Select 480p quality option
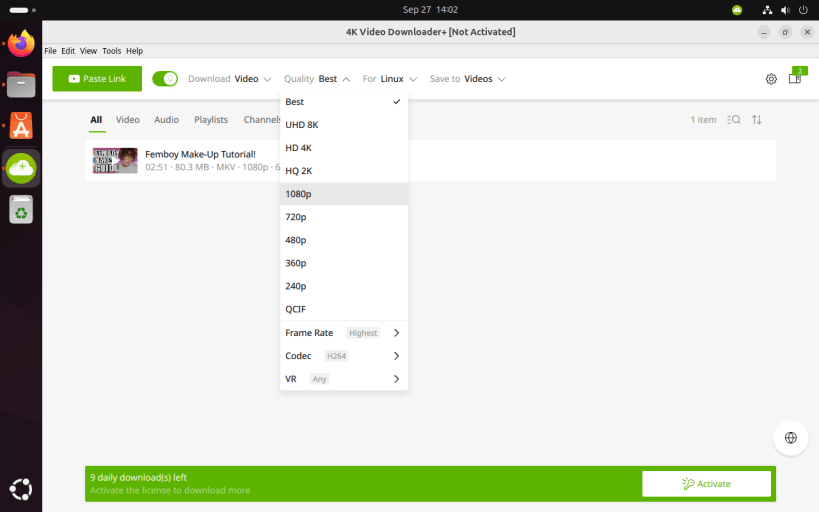The image size is (819, 512). 344,240
